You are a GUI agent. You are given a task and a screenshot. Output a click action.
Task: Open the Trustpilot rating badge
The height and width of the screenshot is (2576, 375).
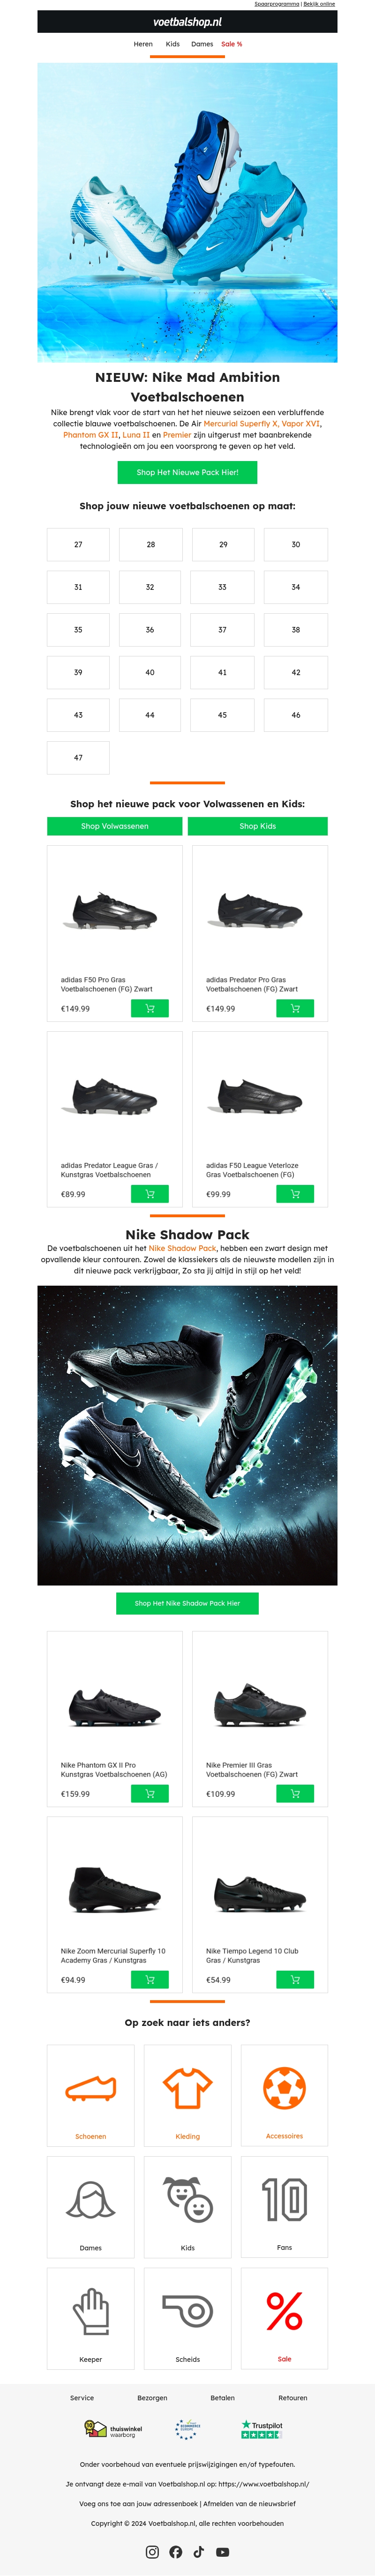(262, 2429)
